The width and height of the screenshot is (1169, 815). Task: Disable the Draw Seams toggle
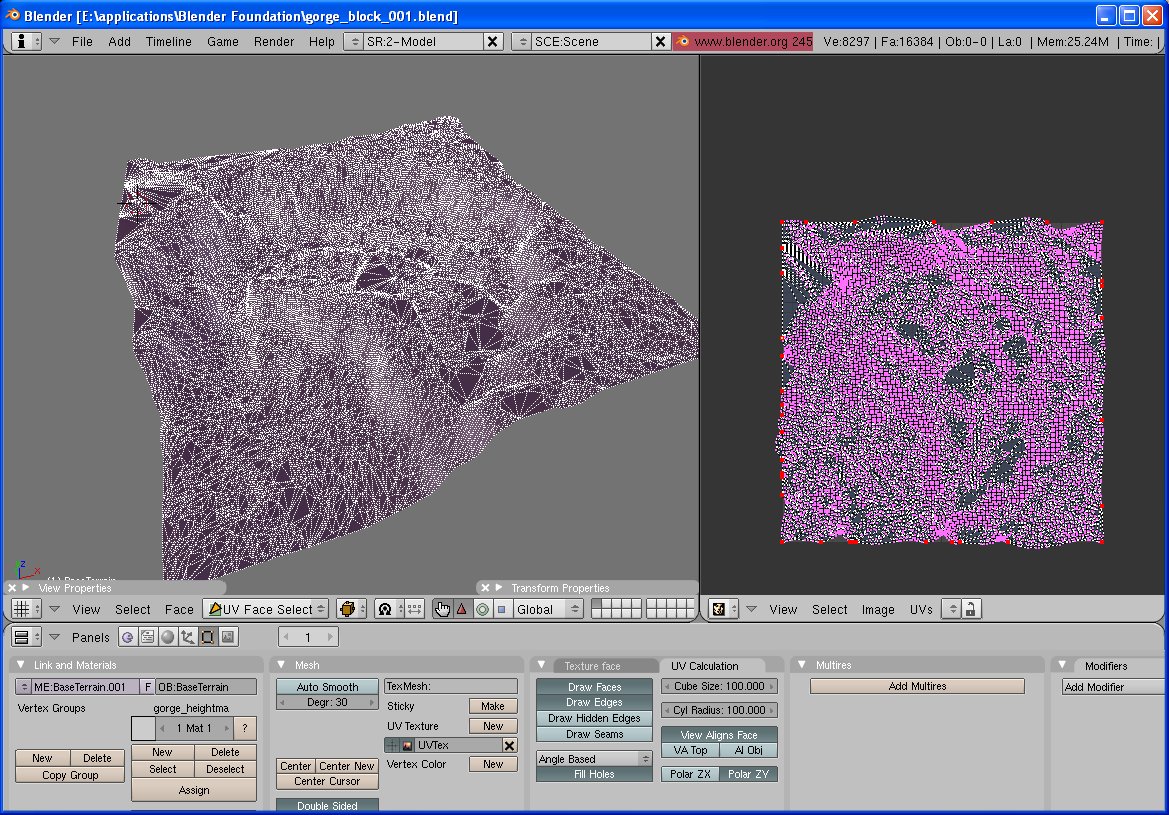click(594, 734)
